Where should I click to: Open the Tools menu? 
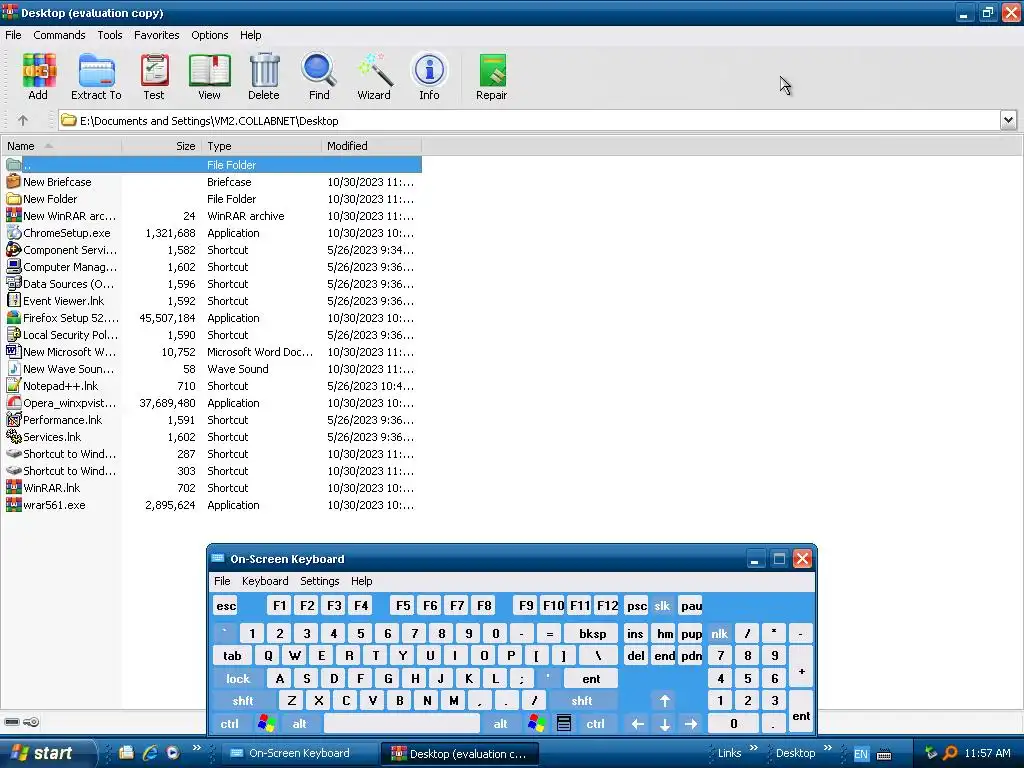tap(110, 35)
